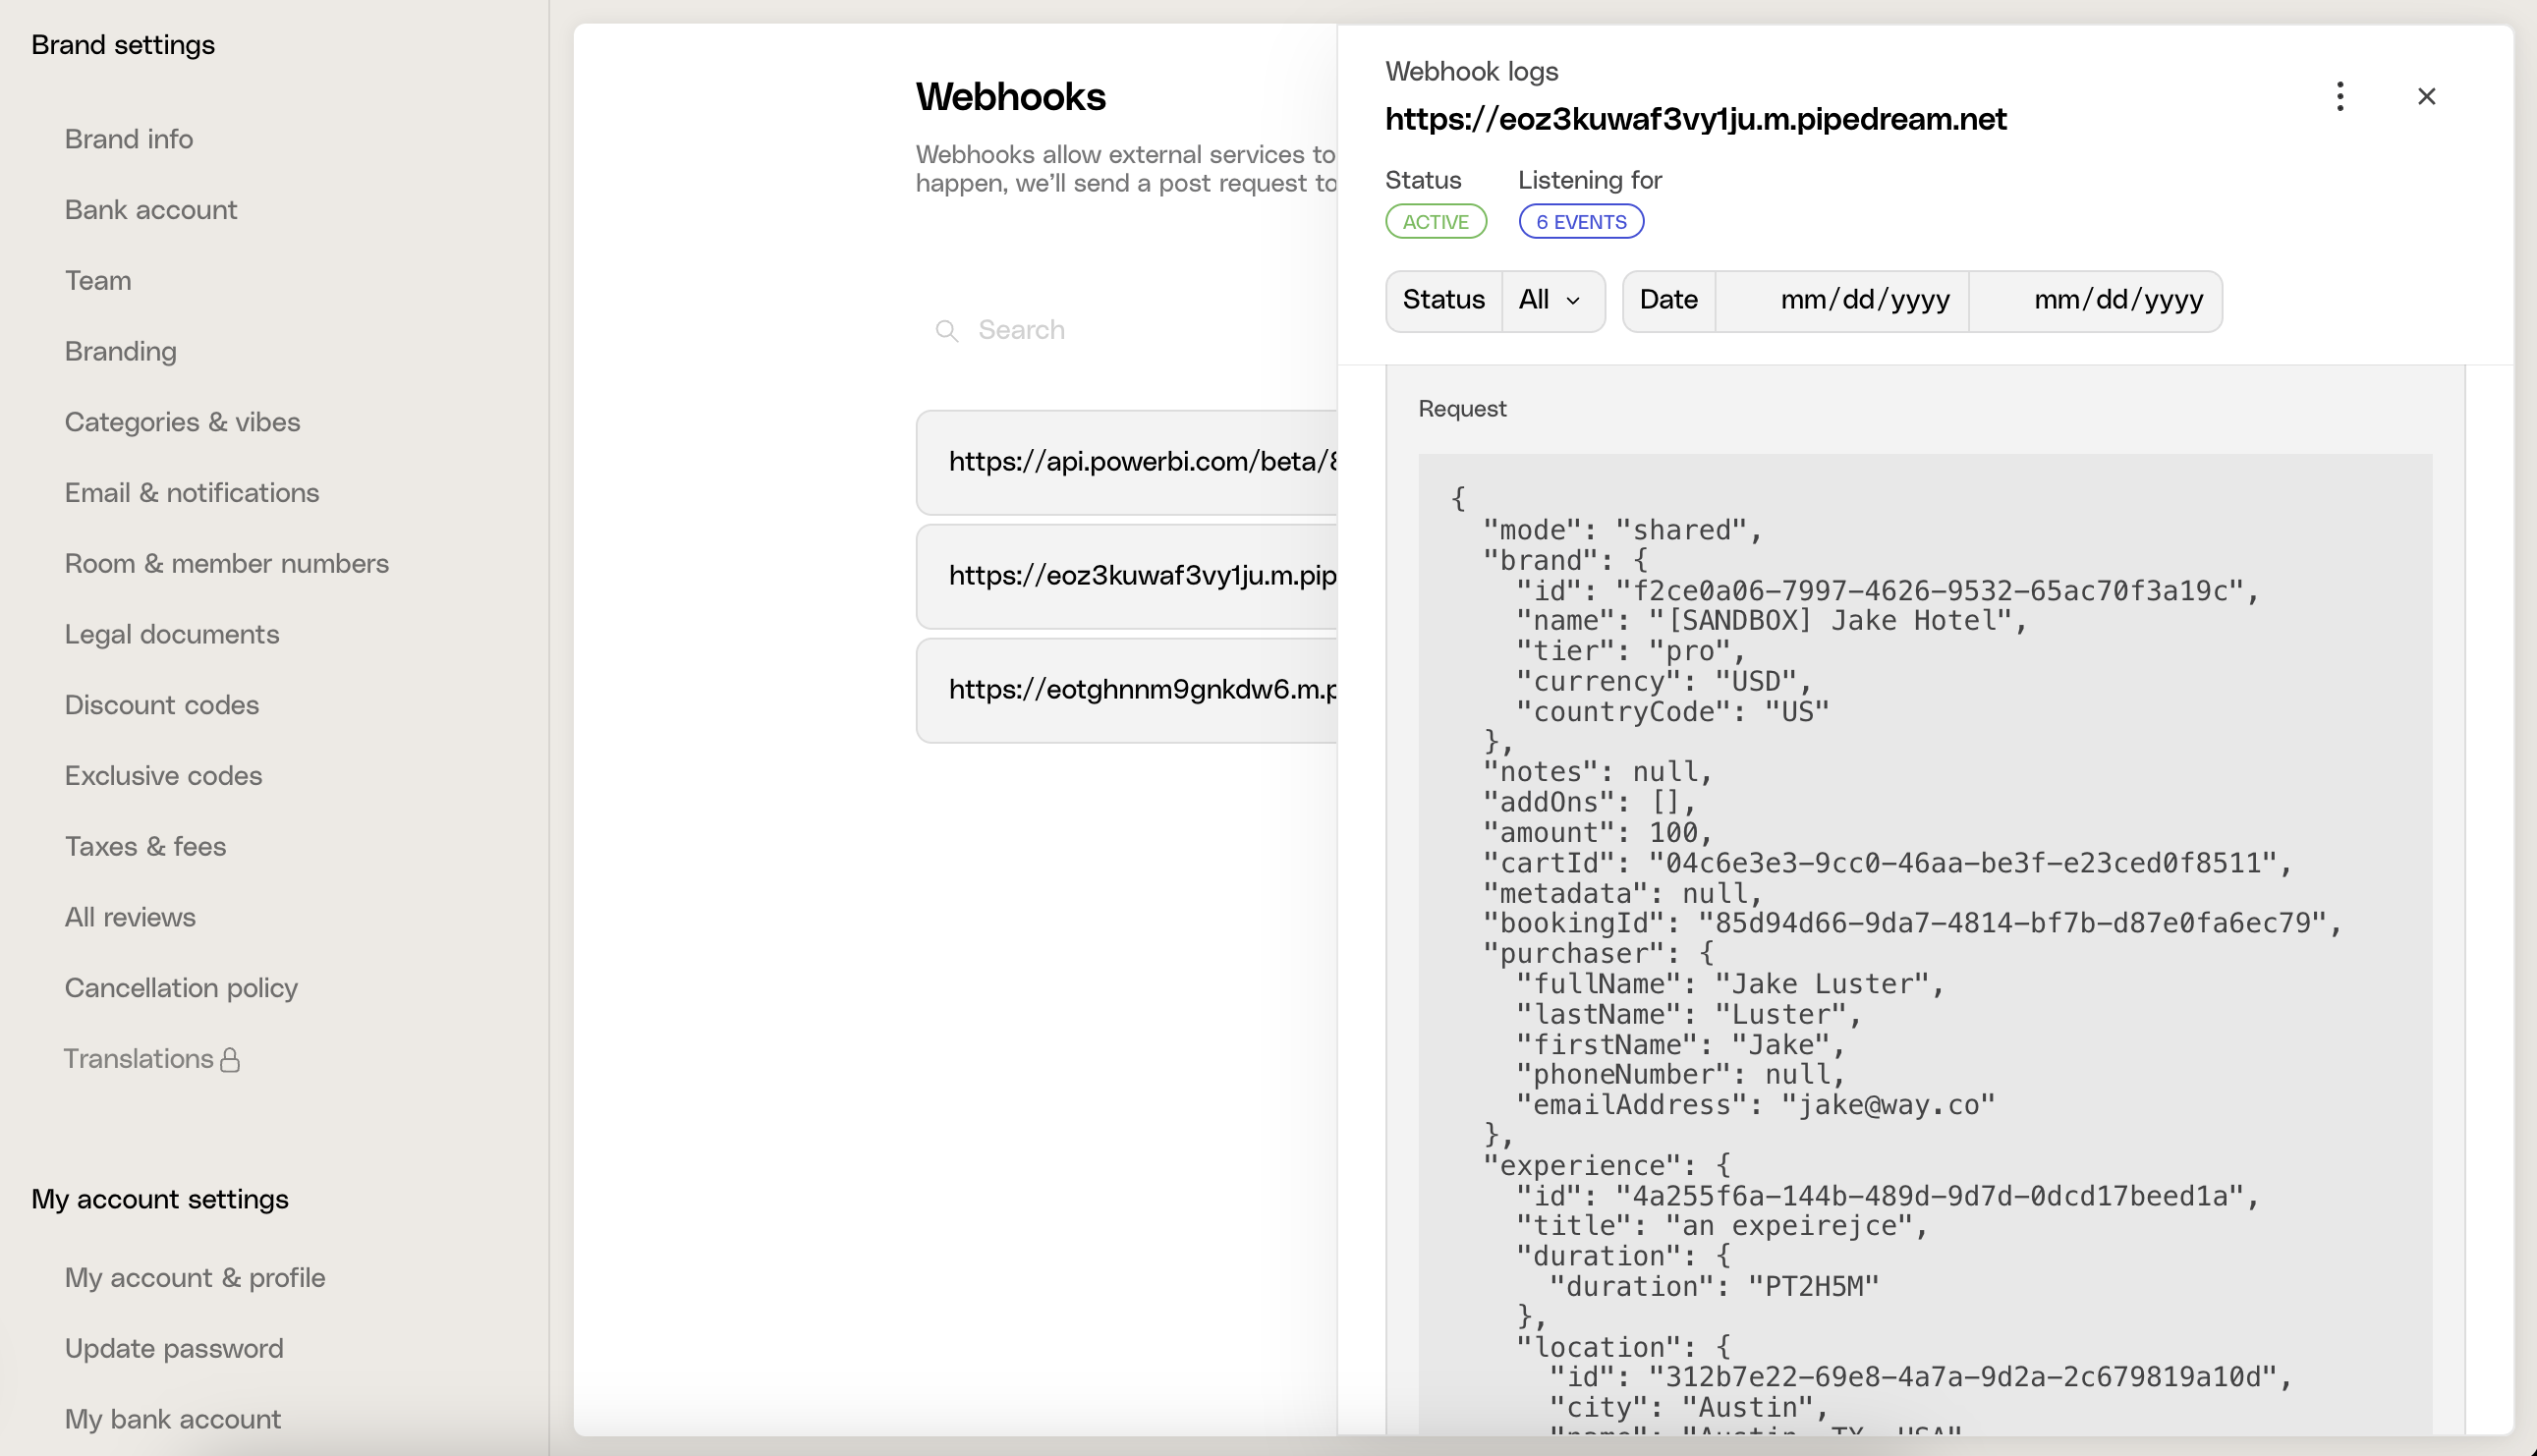The image size is (2537, 1456).
Task: Select the eotghnnm9gnkdw6 webhook entry
Action: tap(1140, 689)
